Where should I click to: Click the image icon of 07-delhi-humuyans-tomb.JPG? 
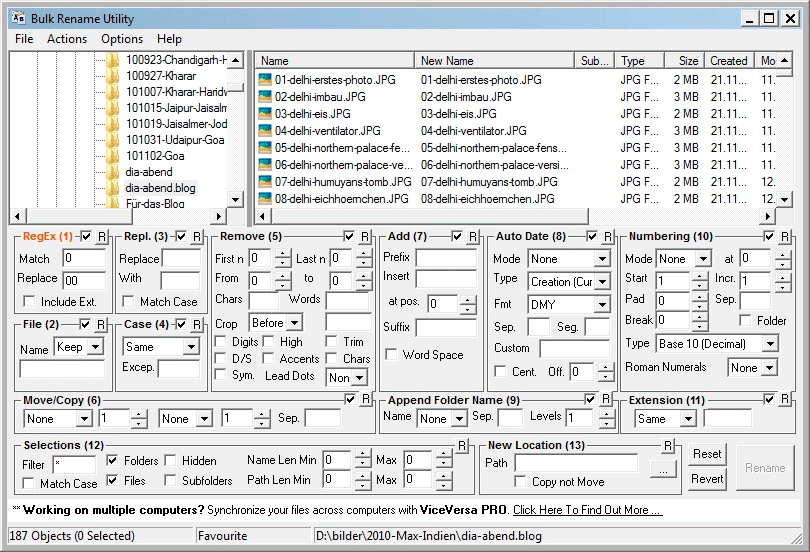265,182
